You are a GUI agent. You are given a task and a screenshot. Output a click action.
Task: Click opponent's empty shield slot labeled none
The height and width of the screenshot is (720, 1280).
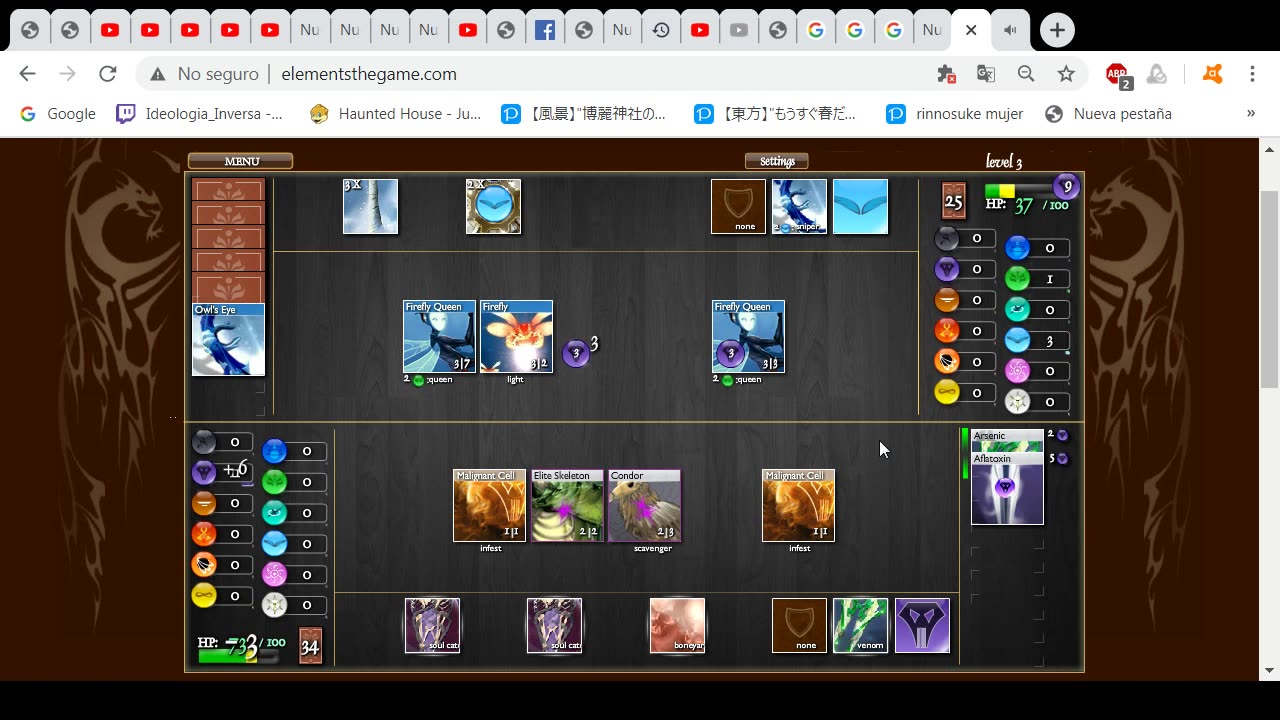click(x=738, y=207)
